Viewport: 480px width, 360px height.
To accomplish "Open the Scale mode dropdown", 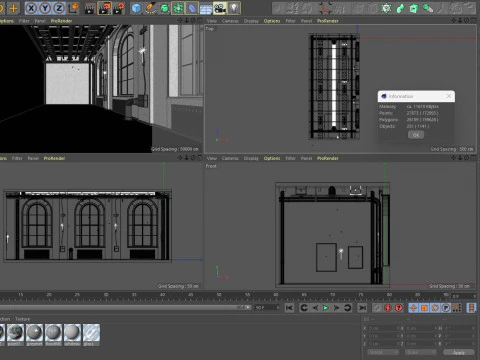I will [x=420, y=352].
